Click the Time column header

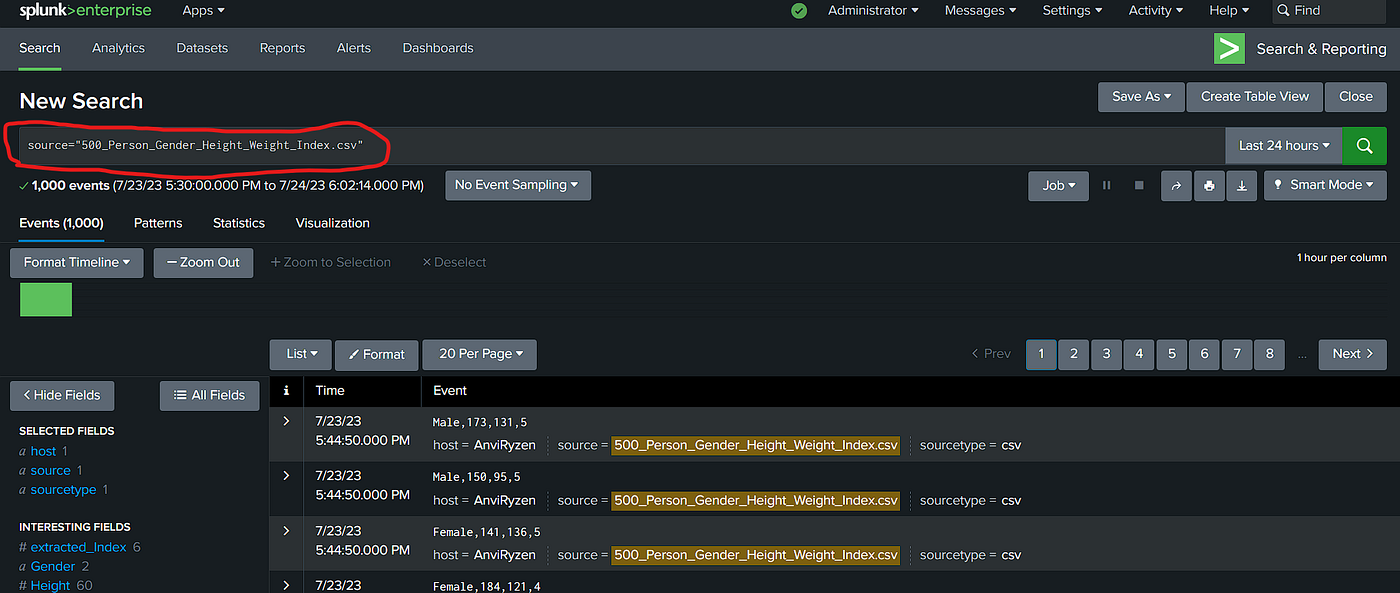coord(330,391)
